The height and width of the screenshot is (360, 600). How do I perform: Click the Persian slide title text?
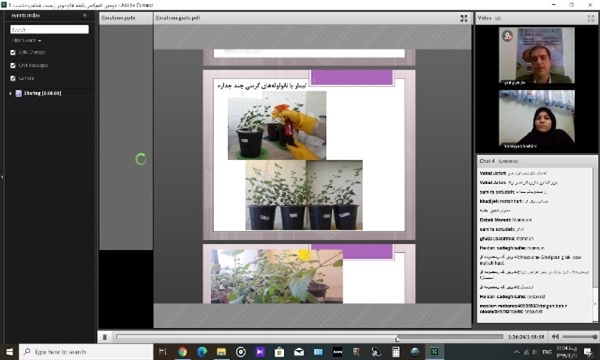(x=262, y=86)
